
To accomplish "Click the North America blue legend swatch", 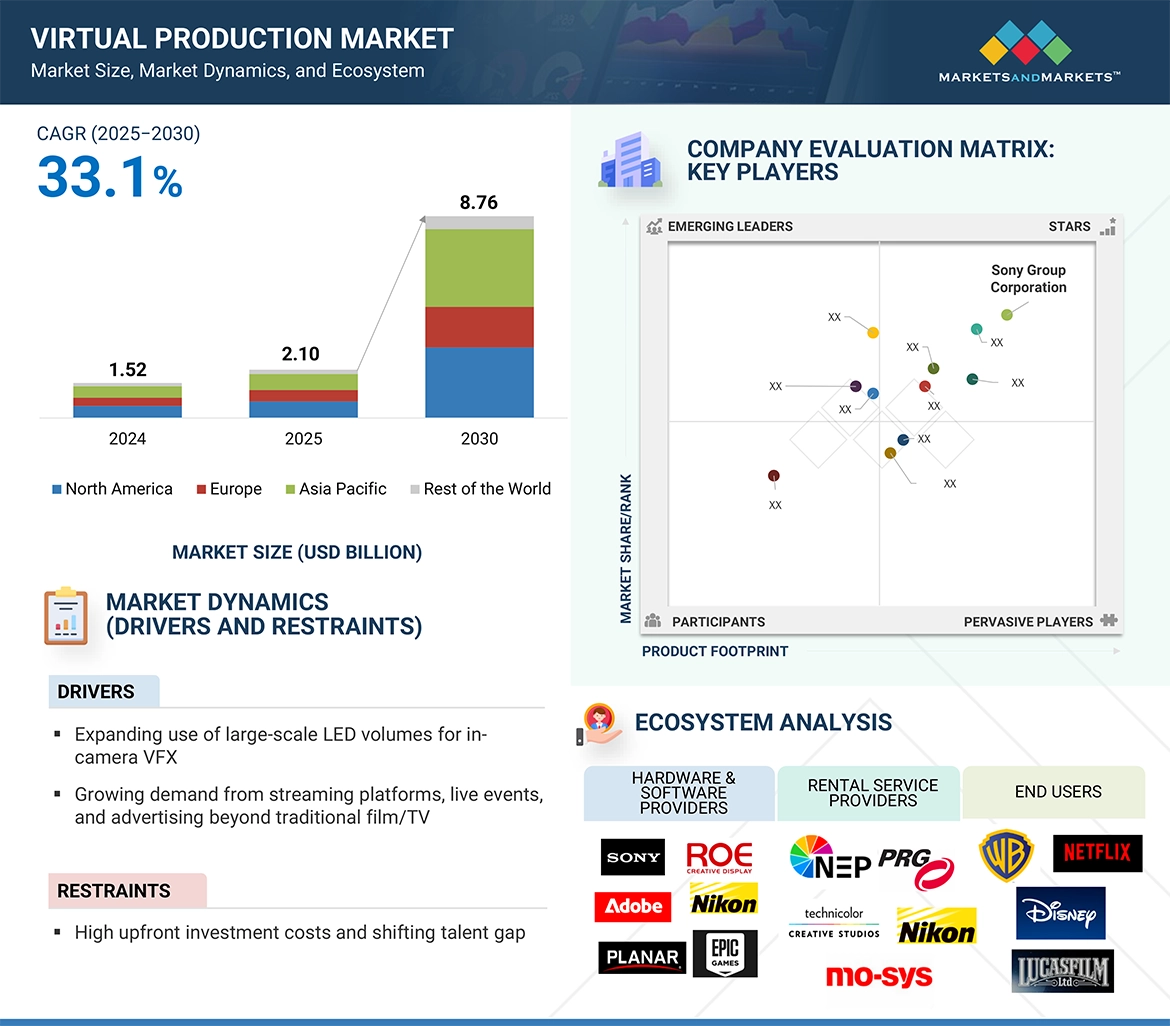I will pos(57,490).
